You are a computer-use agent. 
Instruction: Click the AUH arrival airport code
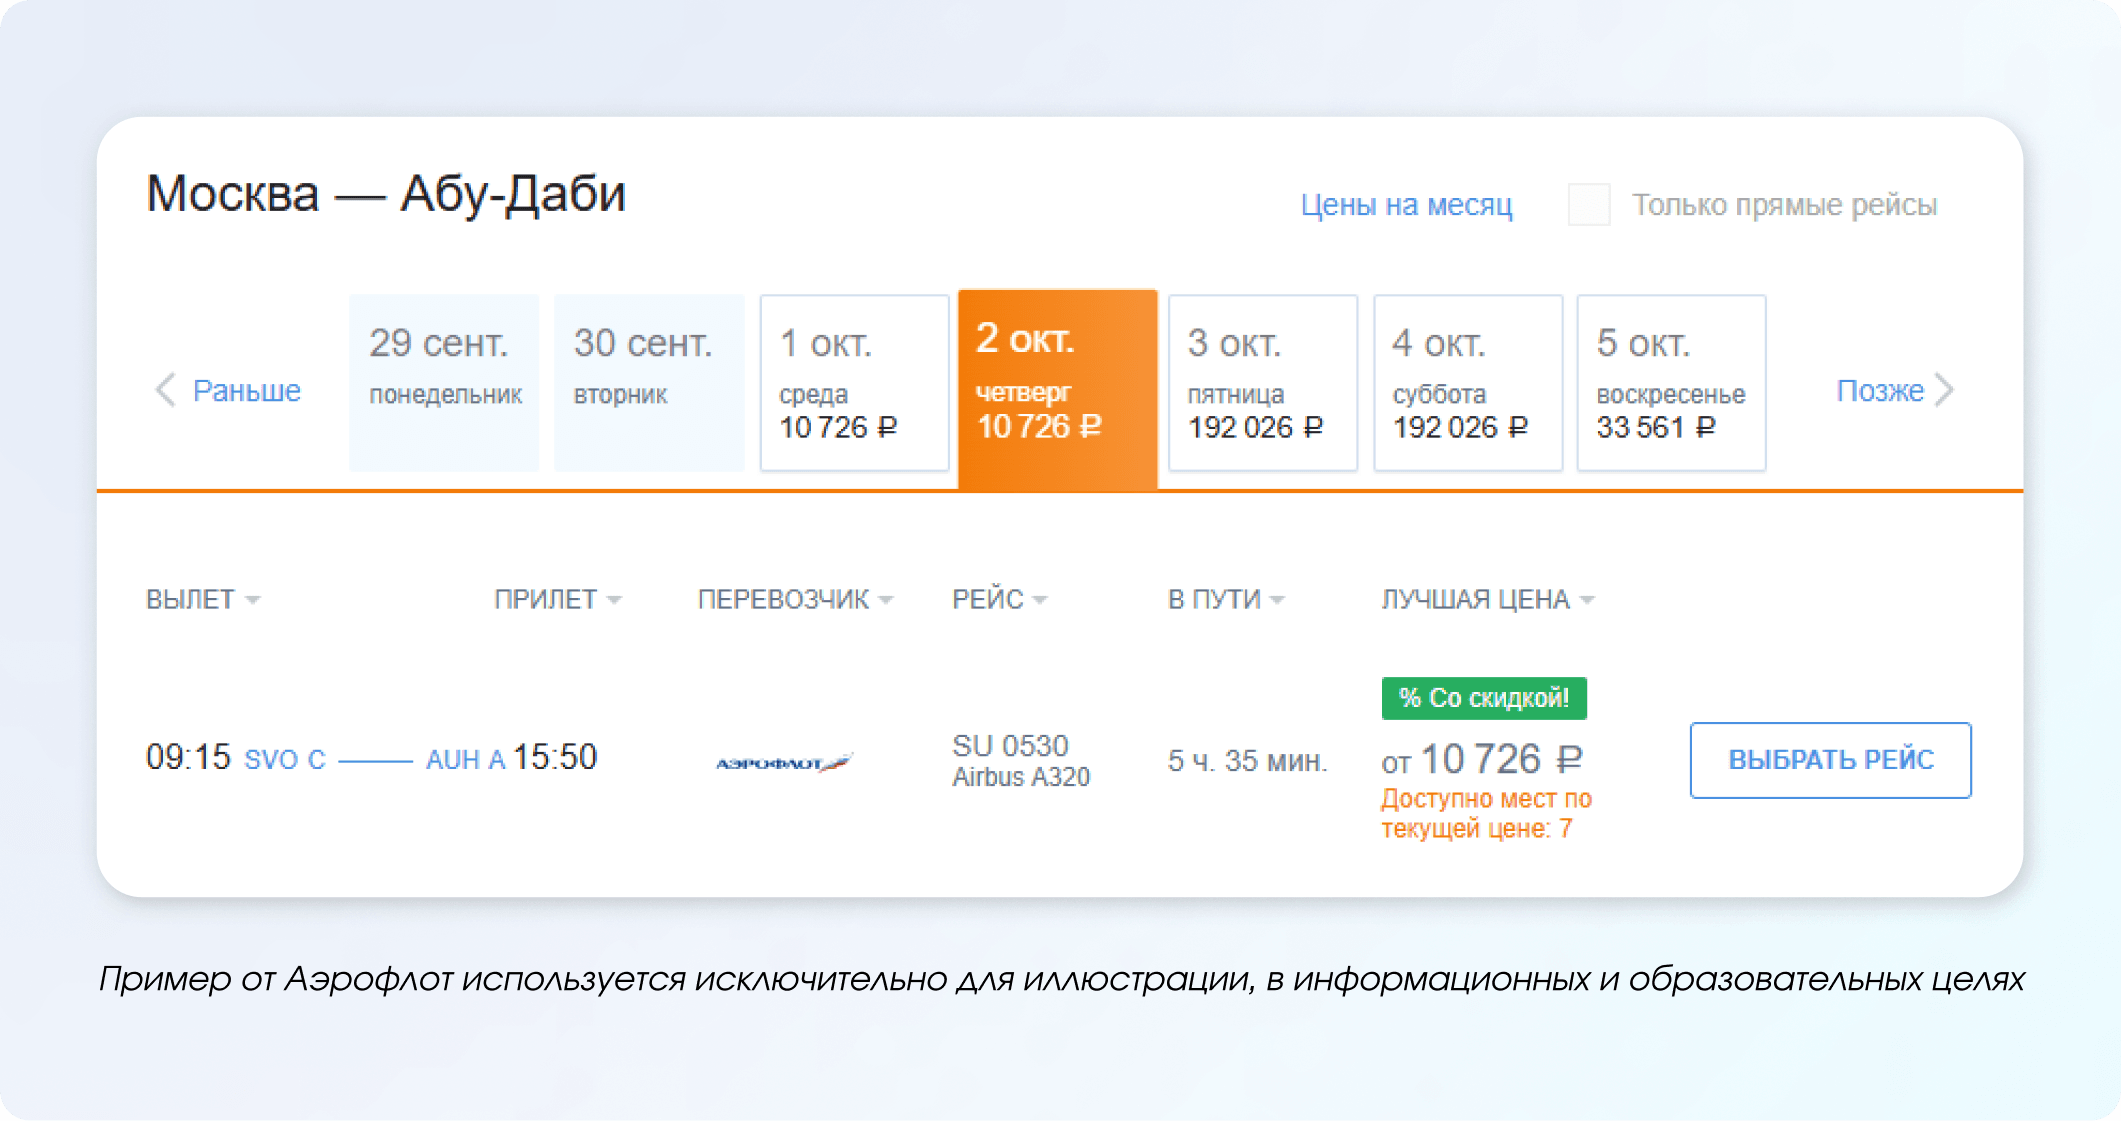[x=456, y=760]
